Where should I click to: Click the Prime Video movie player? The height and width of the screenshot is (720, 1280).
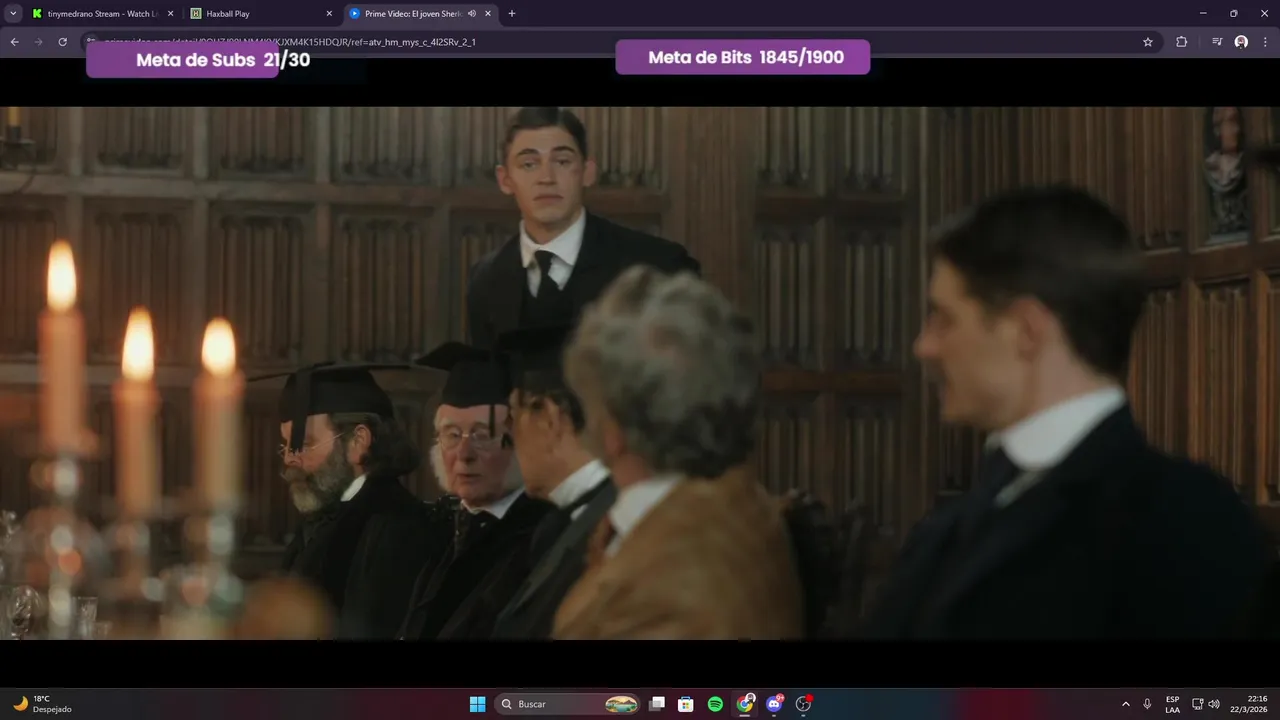[x=640, y=373]
